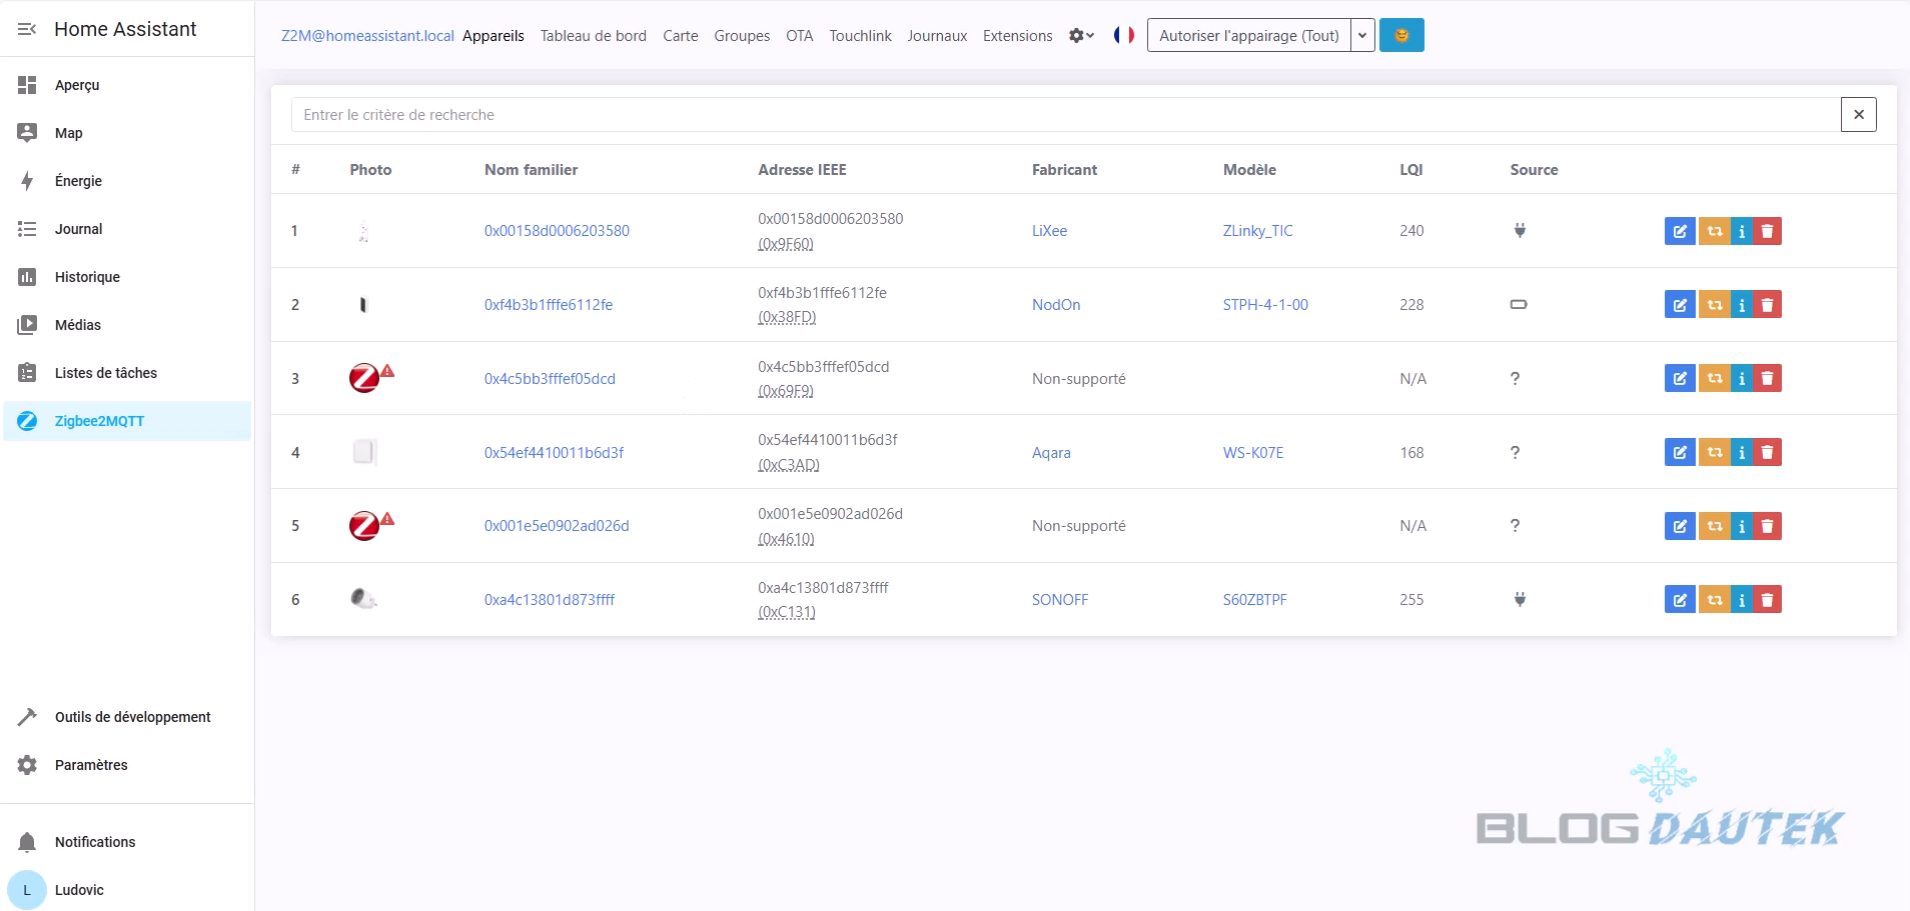The height and width of the screenshot is (911, 1910).
Task: Open the Groupes tab
Action: (741, 36)
